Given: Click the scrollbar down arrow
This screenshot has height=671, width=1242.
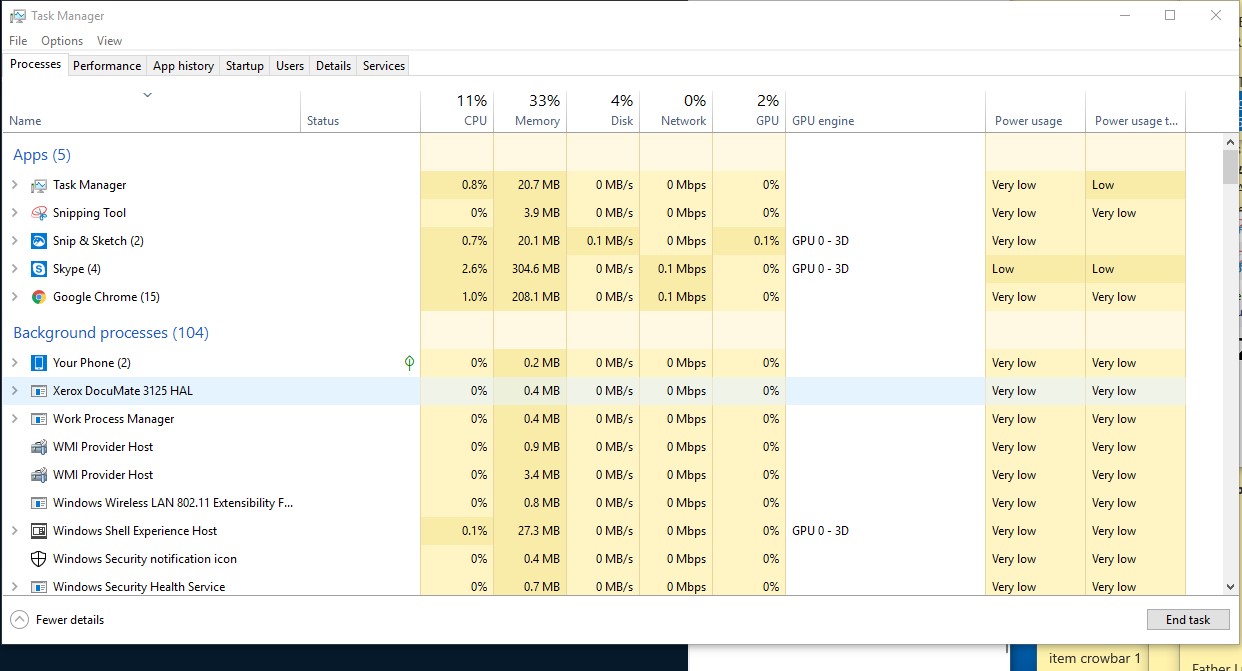Looking at the screenshot, I should [1230, 587].
